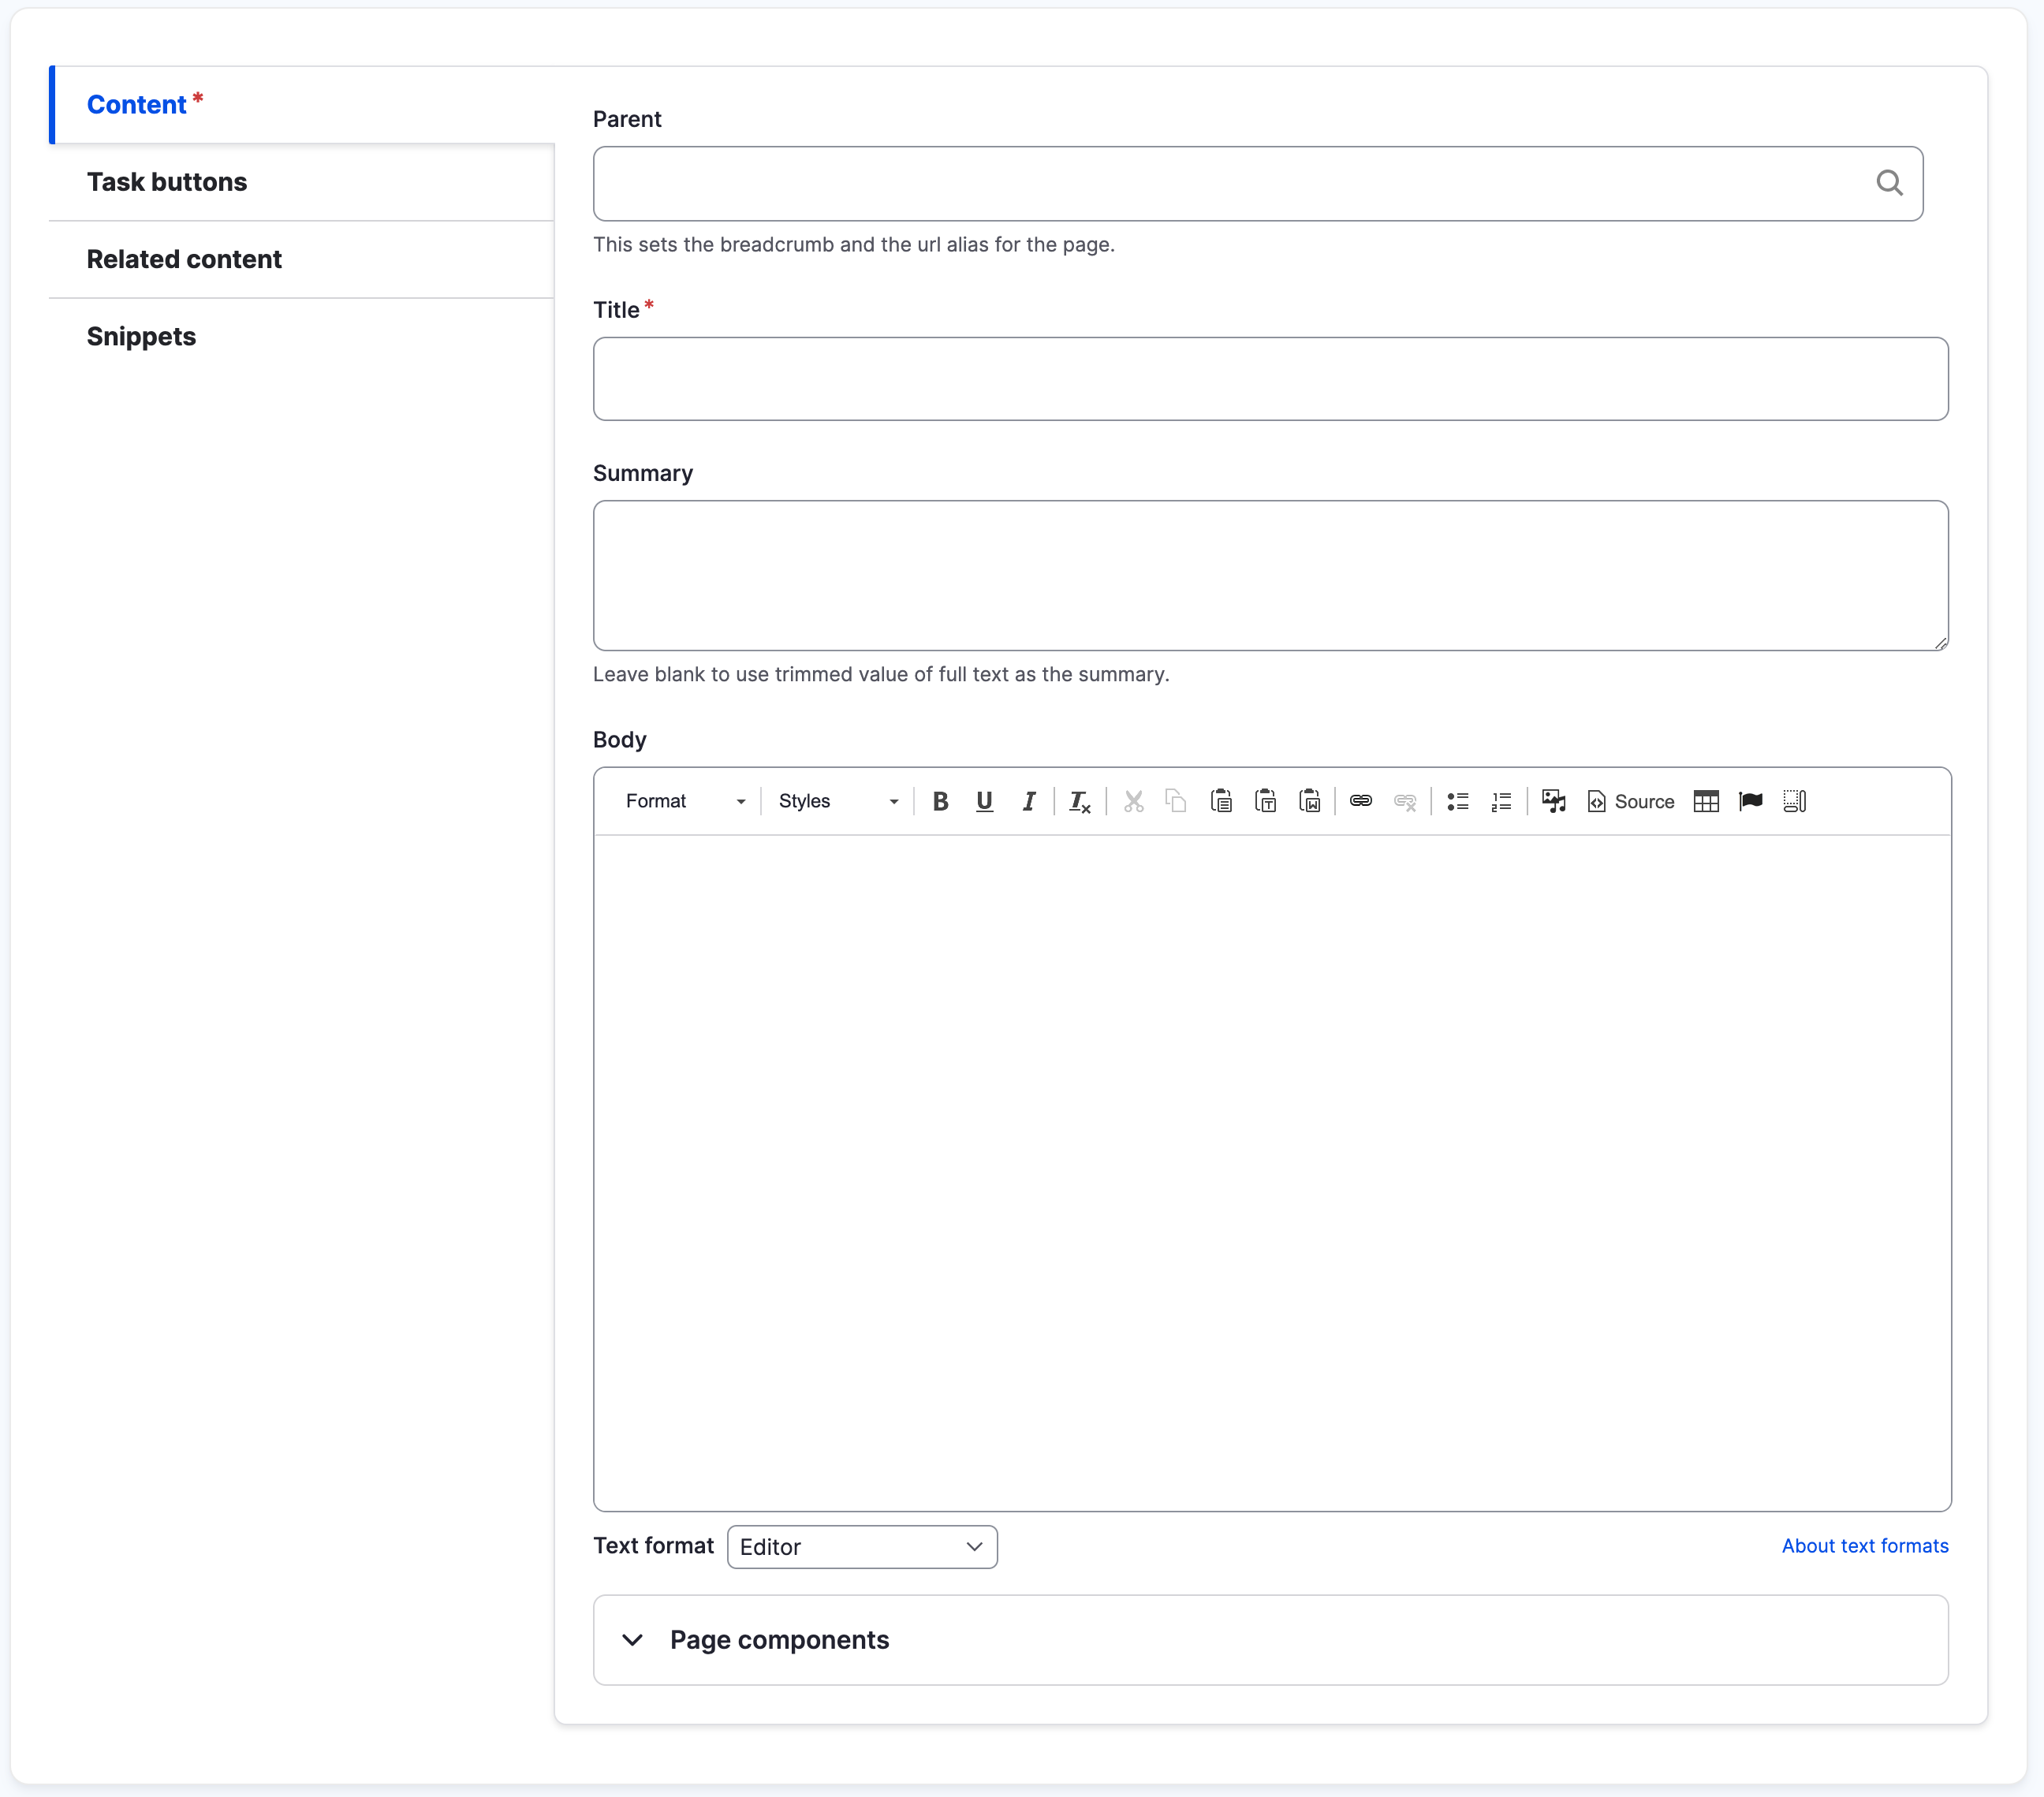
Task: Click the flag/anchor icon in the toolbar
Action: click(1752, 801)
